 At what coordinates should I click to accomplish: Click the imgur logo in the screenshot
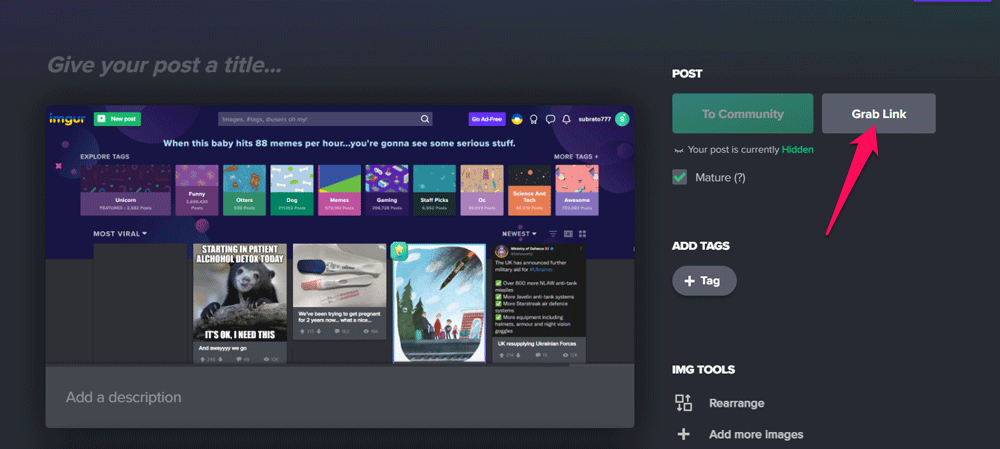(x=68, y=119)
